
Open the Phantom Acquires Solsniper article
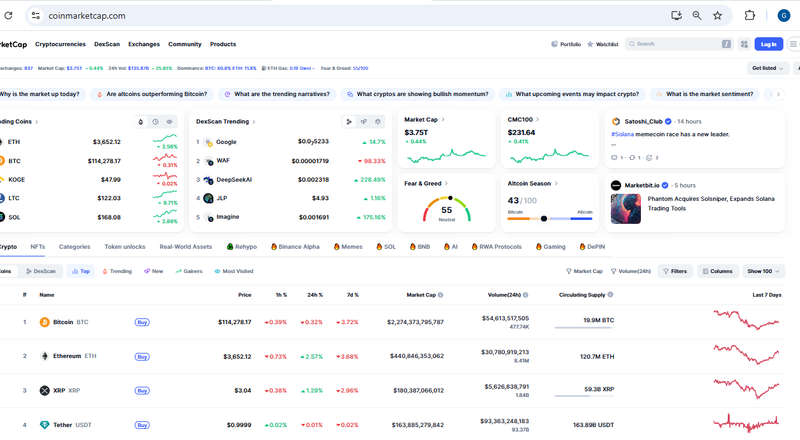[711, 204]
